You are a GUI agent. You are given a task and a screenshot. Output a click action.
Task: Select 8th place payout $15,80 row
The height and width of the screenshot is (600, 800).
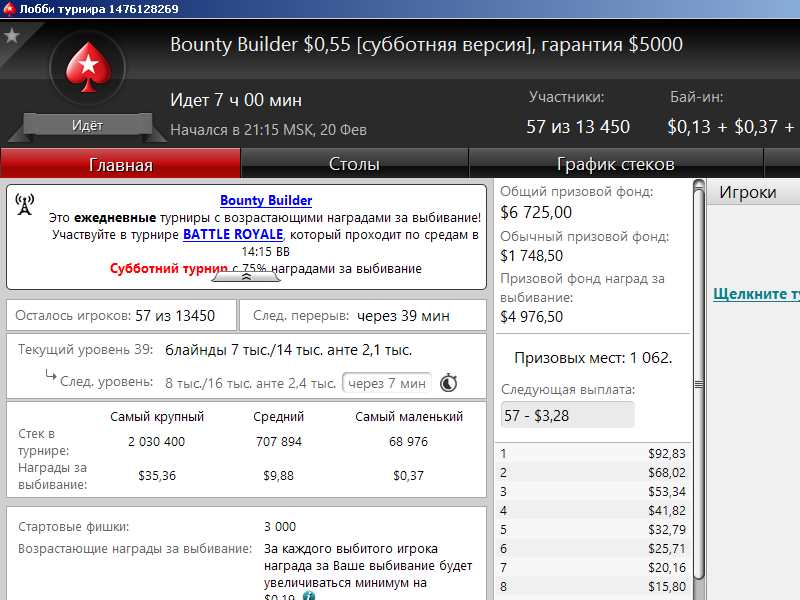tap(593, 586)
